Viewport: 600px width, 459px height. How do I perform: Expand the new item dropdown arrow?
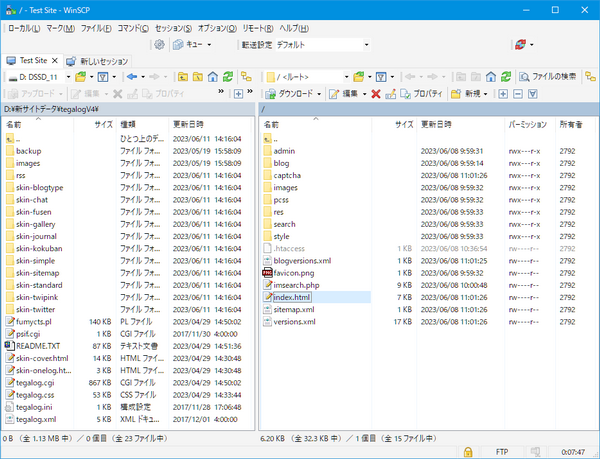(x=486, y=94)
